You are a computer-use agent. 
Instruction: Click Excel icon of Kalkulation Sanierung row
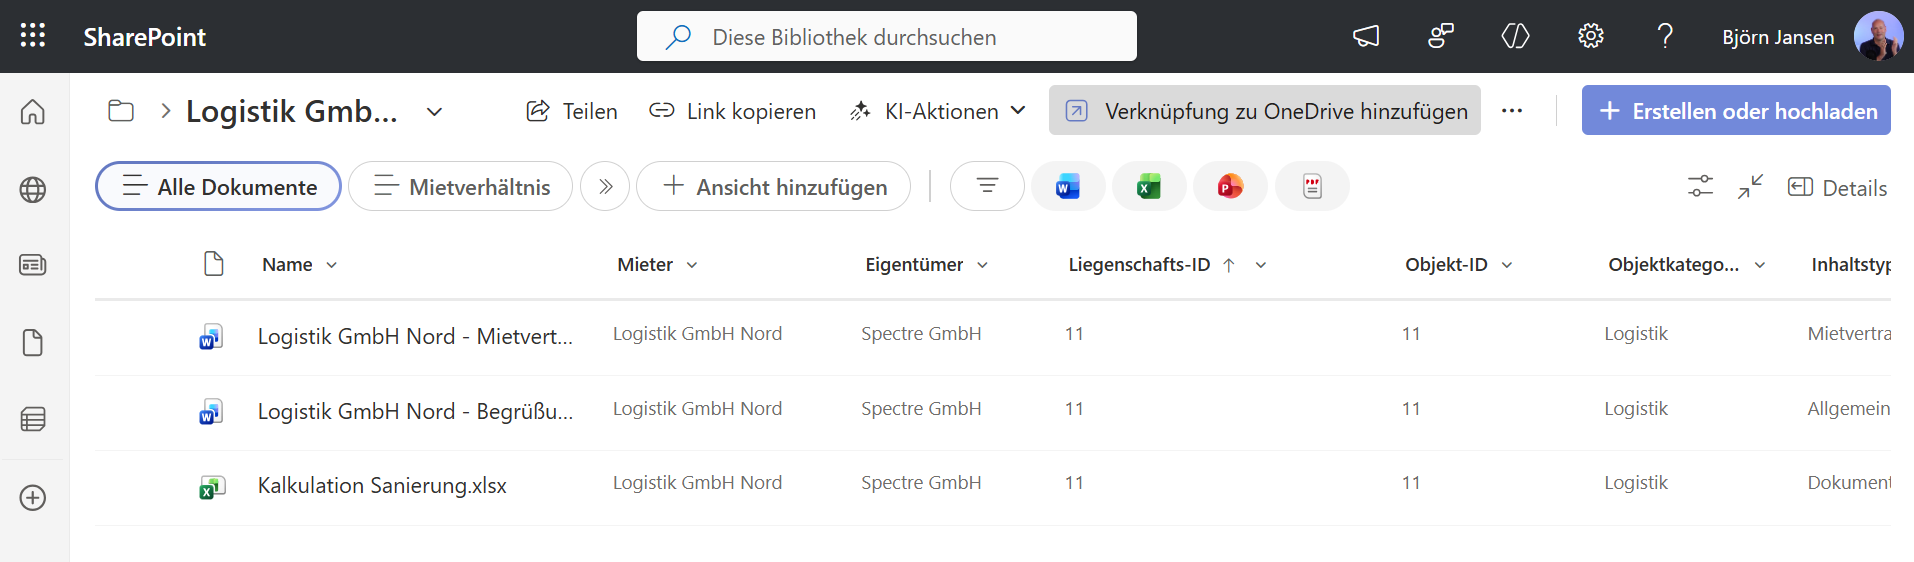211,487
